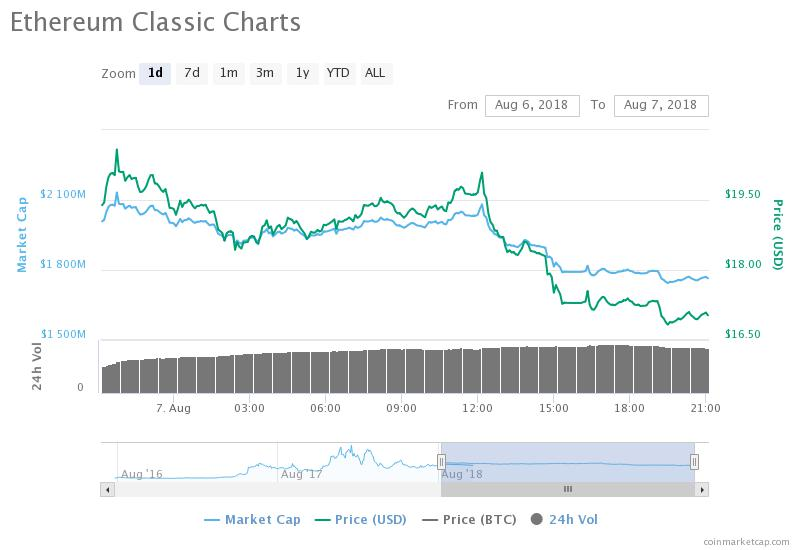800x550 pixels.
Task: Choose the 3m zoom option
Action: click(x=265, y=73)
